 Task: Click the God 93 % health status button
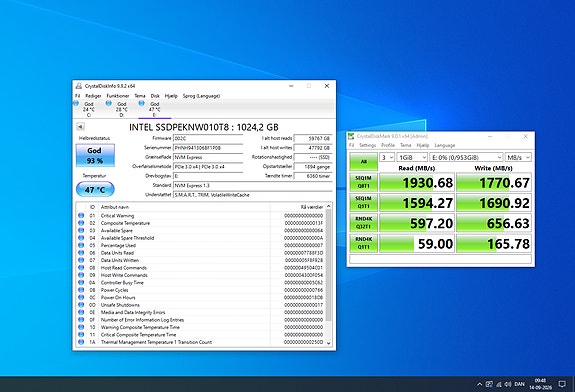(95, 155)
